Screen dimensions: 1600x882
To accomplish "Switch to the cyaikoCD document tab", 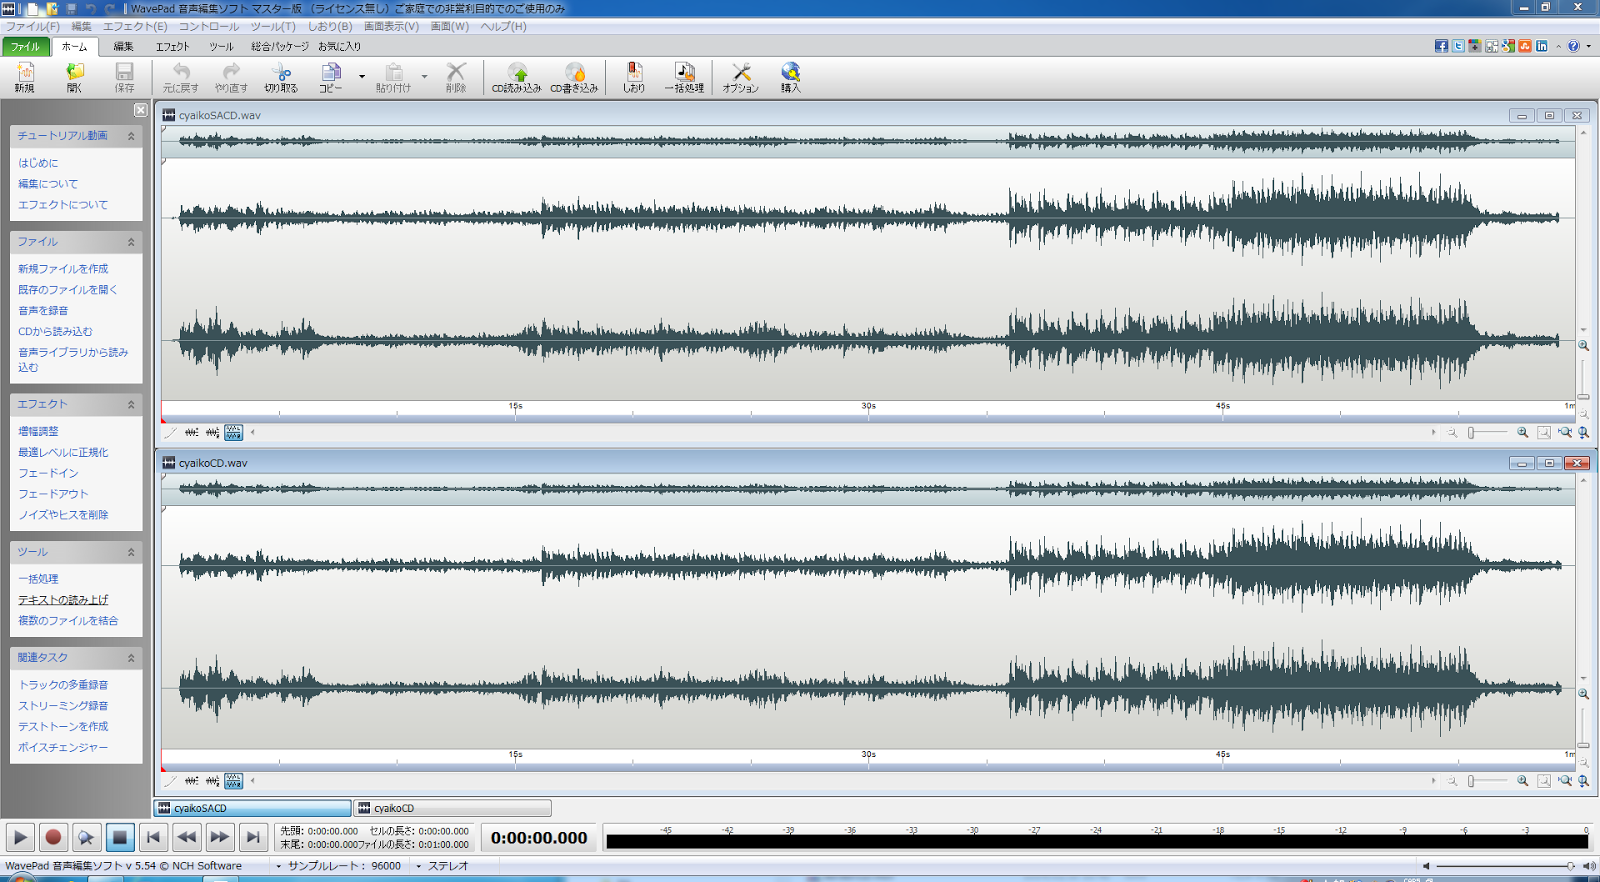I will tap(452, 808).
